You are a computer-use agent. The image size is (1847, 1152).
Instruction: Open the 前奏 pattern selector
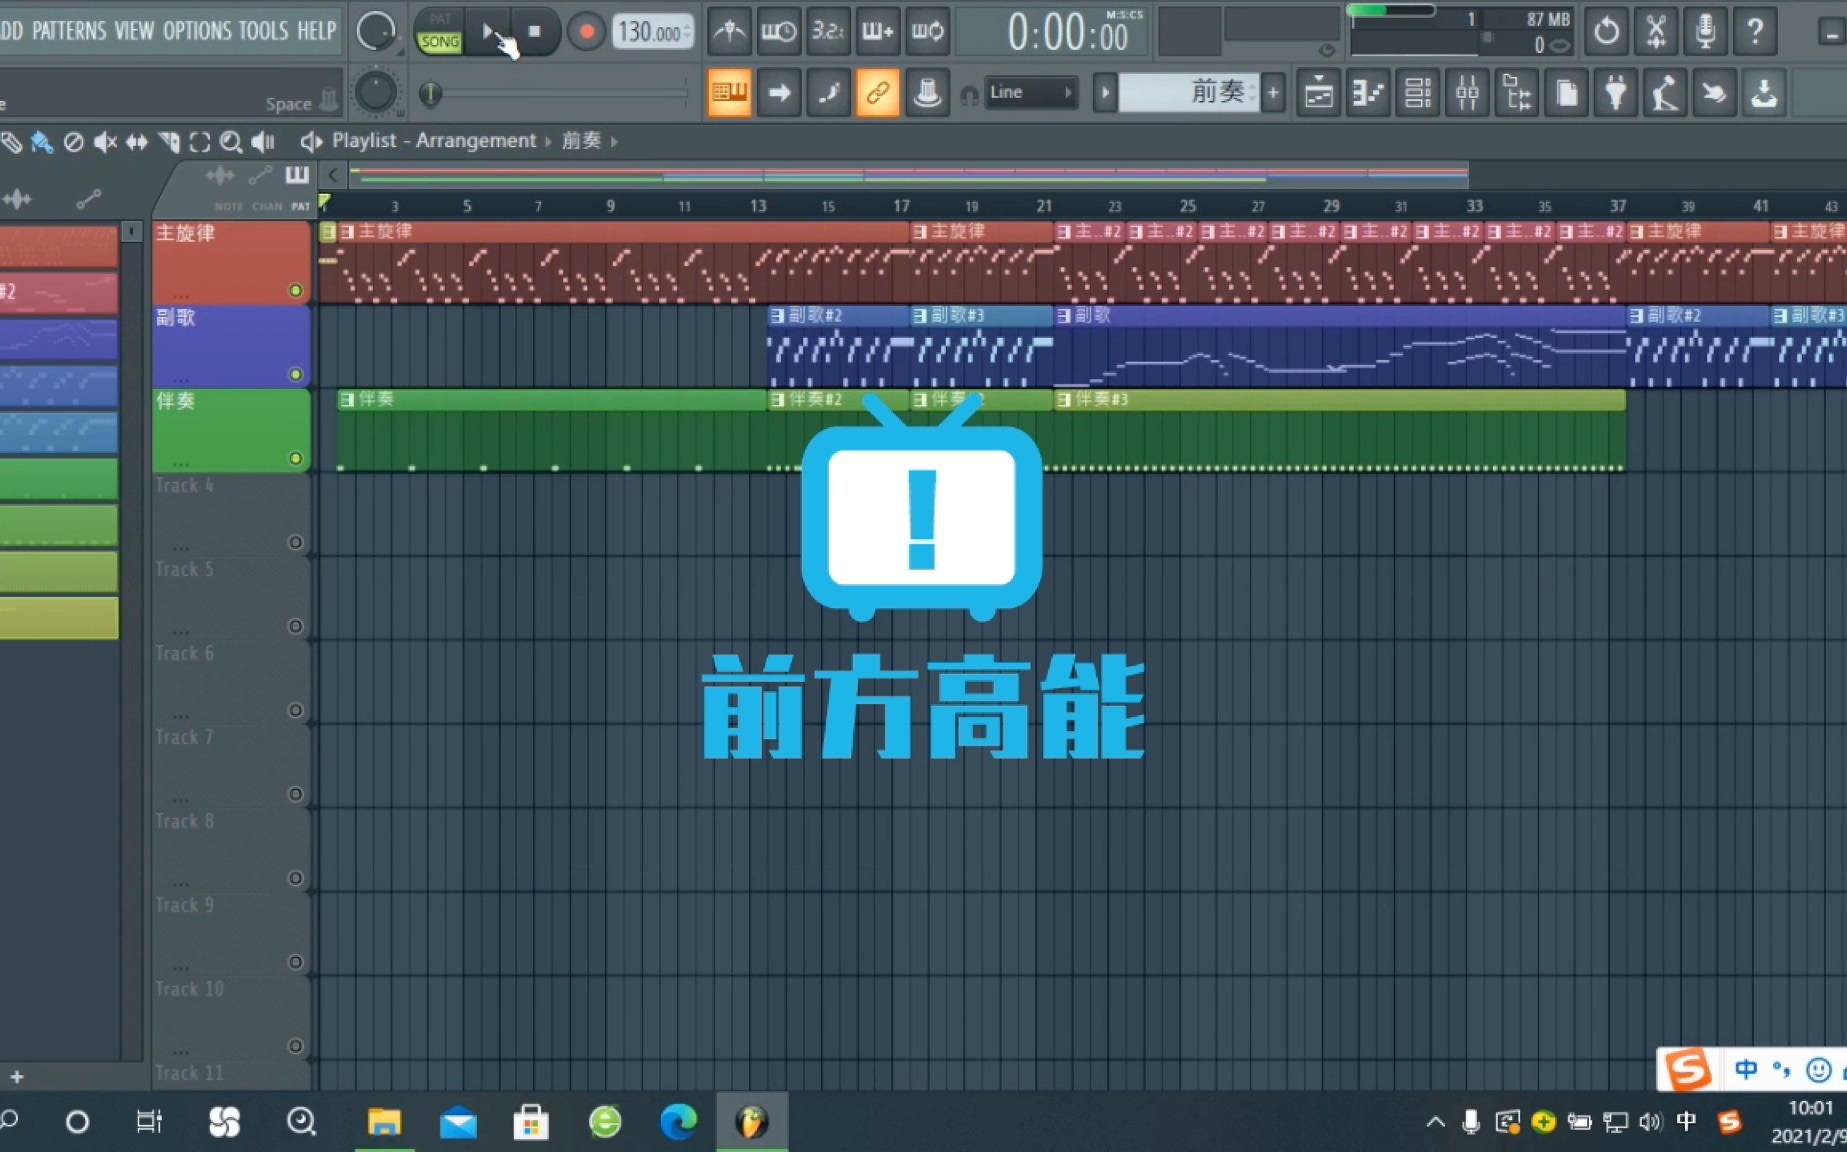(x=1189, y=93)
